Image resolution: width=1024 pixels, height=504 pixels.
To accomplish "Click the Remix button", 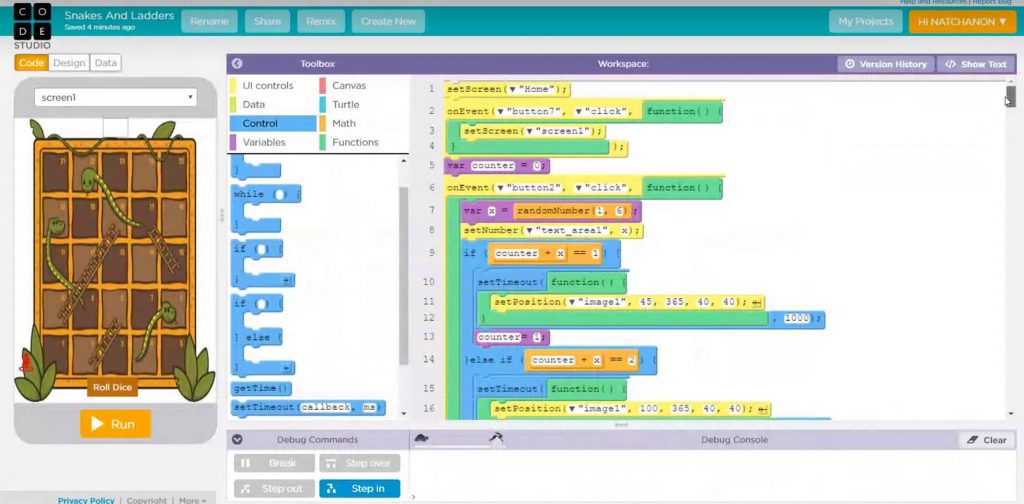I will click(321, 22).
